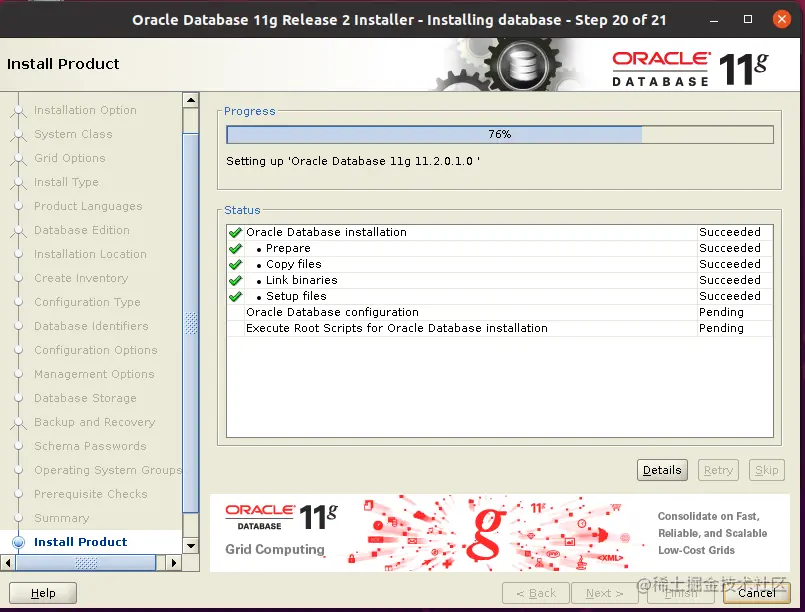Select the Install Product step in sidebar
The height and width of the screenshot is (612, 805).
pos(80,542)
